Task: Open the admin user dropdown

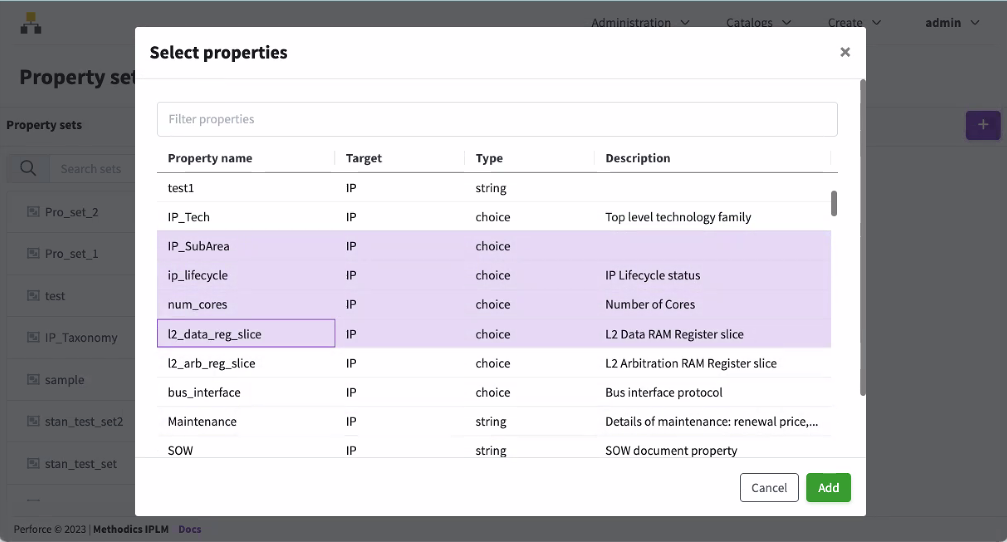Action: [x=952, y=22]
